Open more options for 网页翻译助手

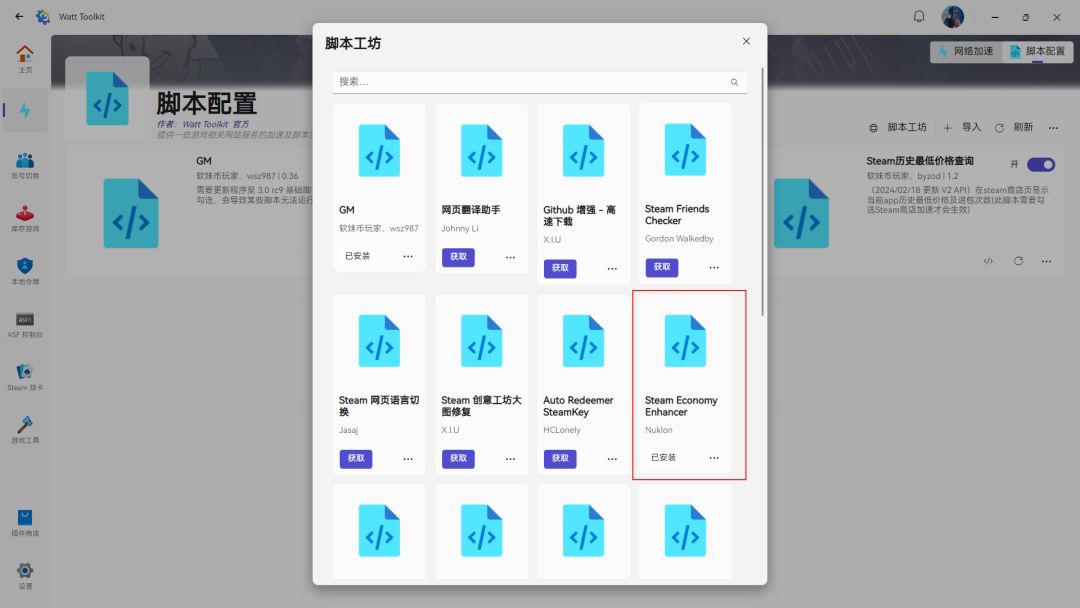tap(510, 257)
